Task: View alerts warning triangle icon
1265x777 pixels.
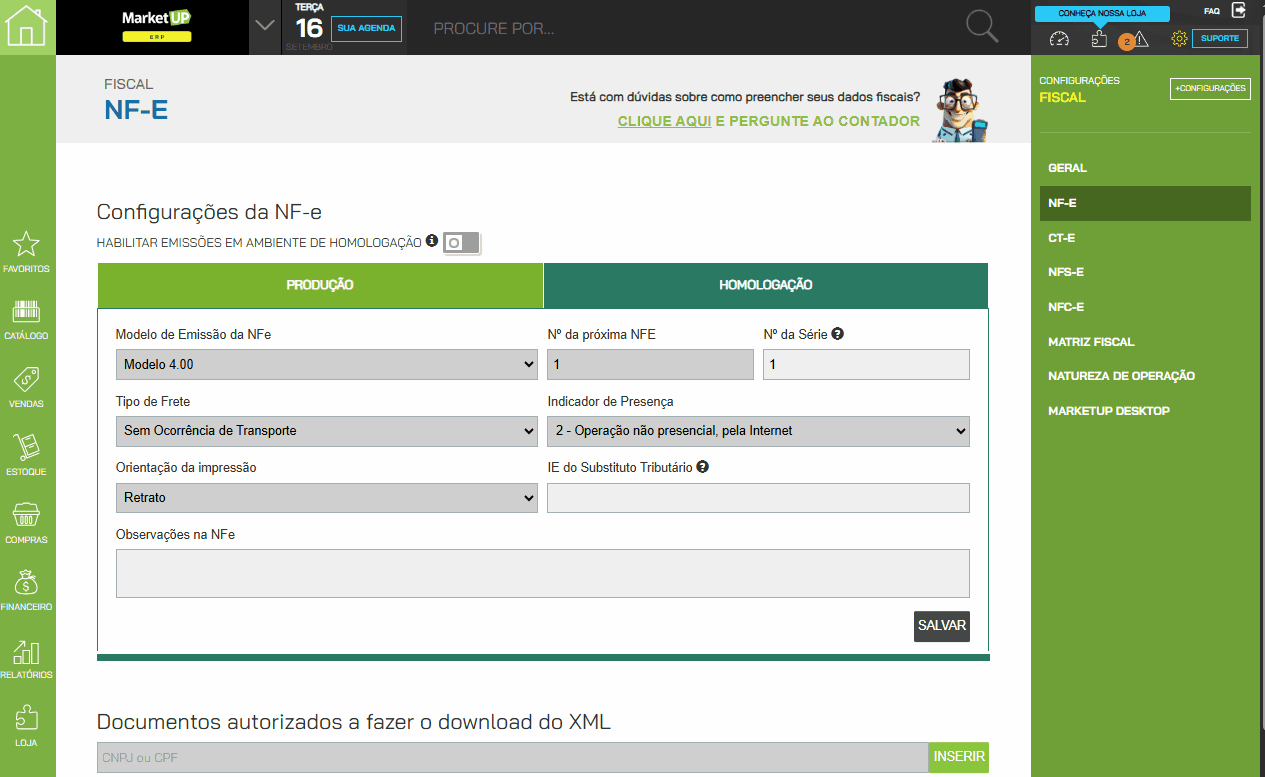Action: pyautogui.click(x=1141, y=39)
